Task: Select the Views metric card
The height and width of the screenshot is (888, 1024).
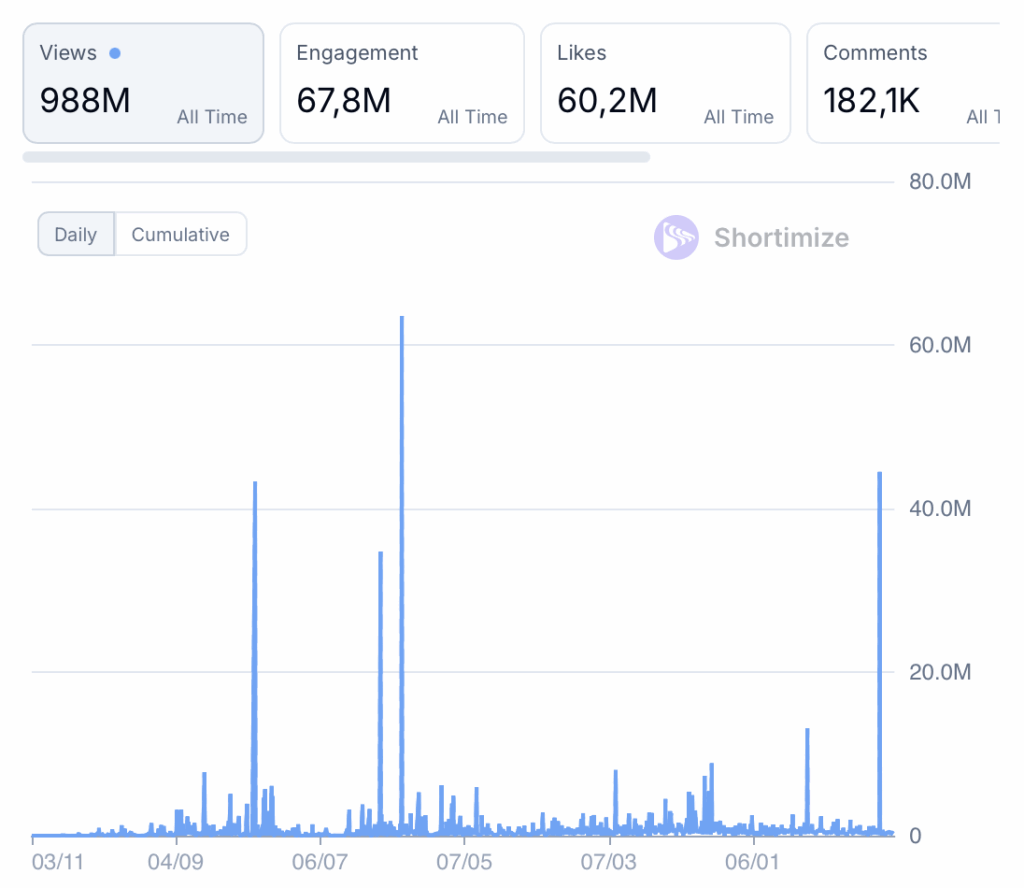Action: pos(143,84)
